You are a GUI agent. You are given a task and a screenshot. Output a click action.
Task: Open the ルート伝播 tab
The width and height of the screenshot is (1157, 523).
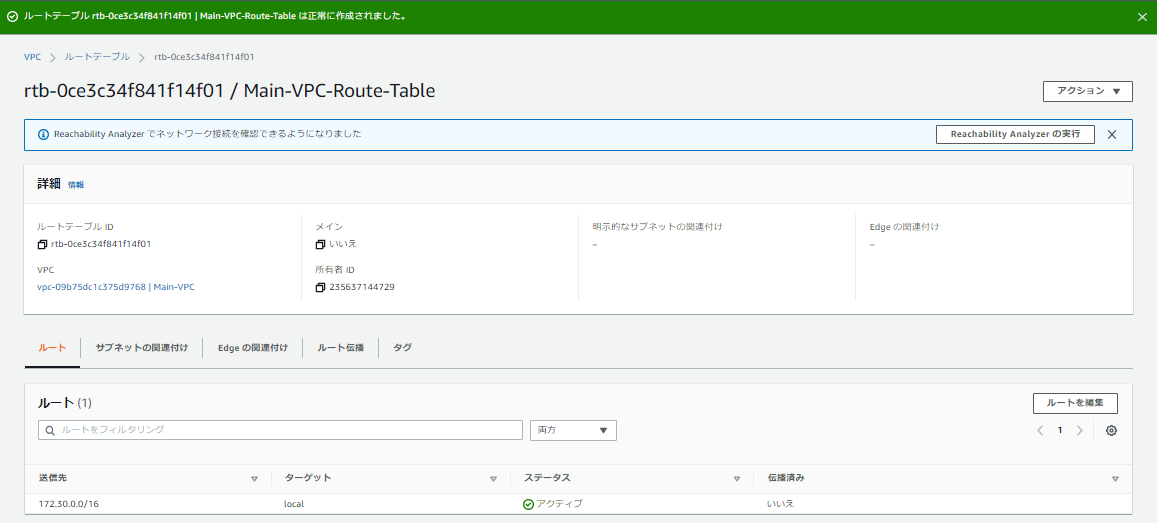(x=341, y=348)
